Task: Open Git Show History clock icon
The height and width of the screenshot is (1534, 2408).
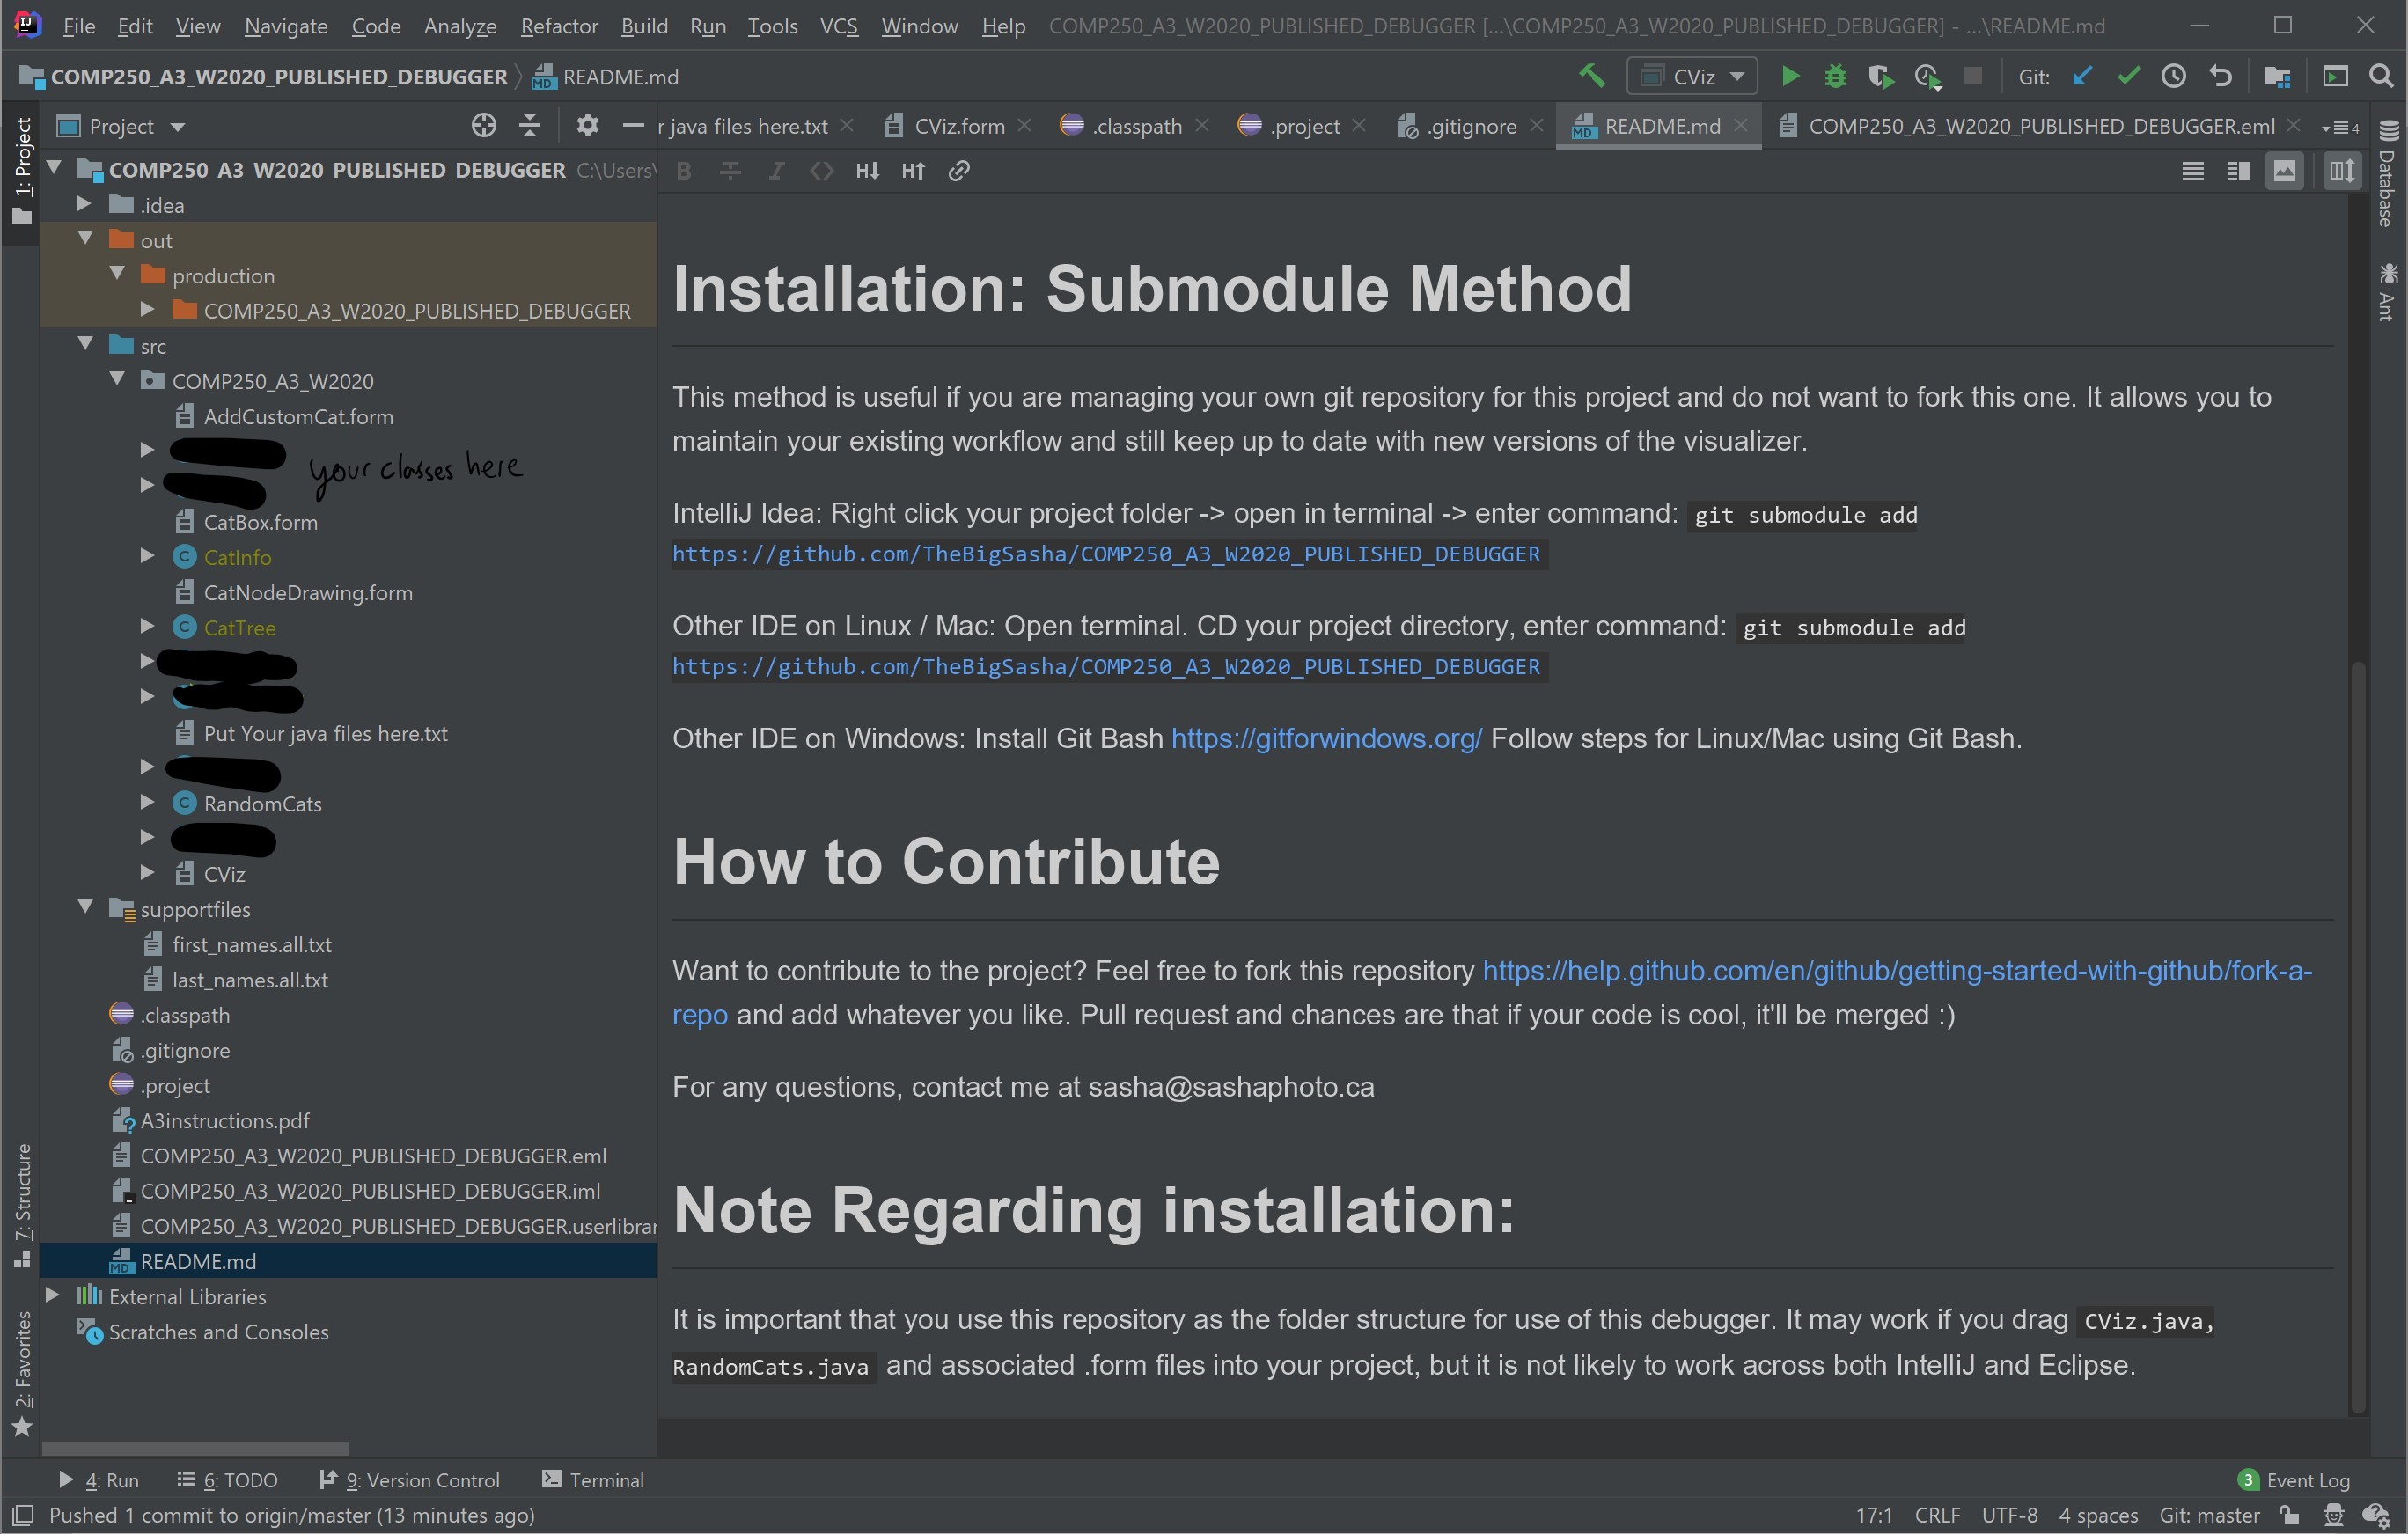Action: pos(2173,77)
